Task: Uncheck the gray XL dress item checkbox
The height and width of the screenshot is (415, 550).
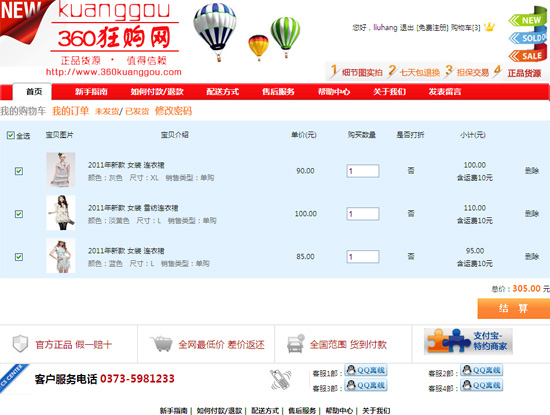Action: [19, 171]
